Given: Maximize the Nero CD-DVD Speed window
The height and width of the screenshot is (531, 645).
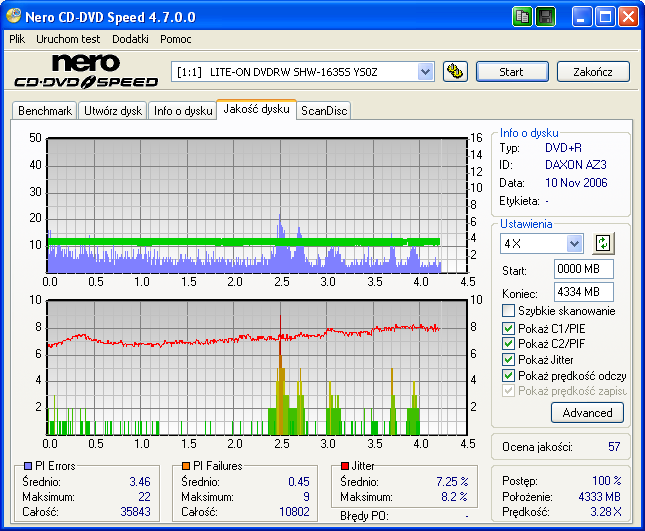Looking at the screenshot, I should coord(605,17).
